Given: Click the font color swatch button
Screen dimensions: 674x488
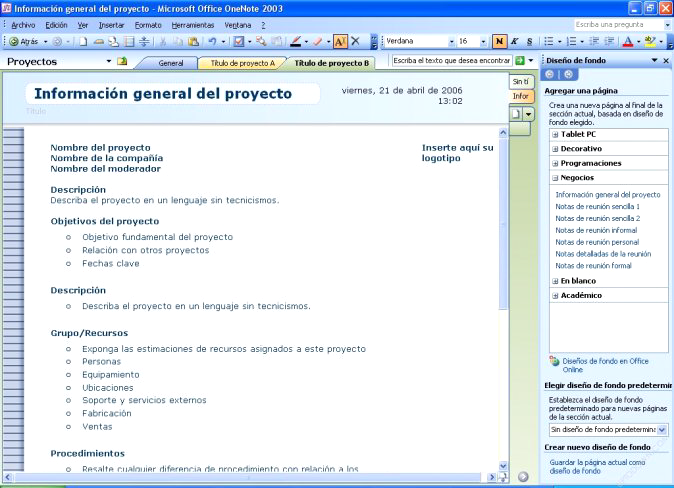Looking at the screenshot, I should pyautogui.click(x=627, y=42).
